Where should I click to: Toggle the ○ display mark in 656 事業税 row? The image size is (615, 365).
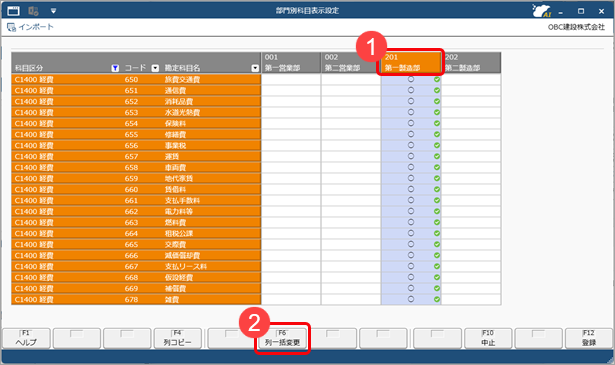(411, 145)
